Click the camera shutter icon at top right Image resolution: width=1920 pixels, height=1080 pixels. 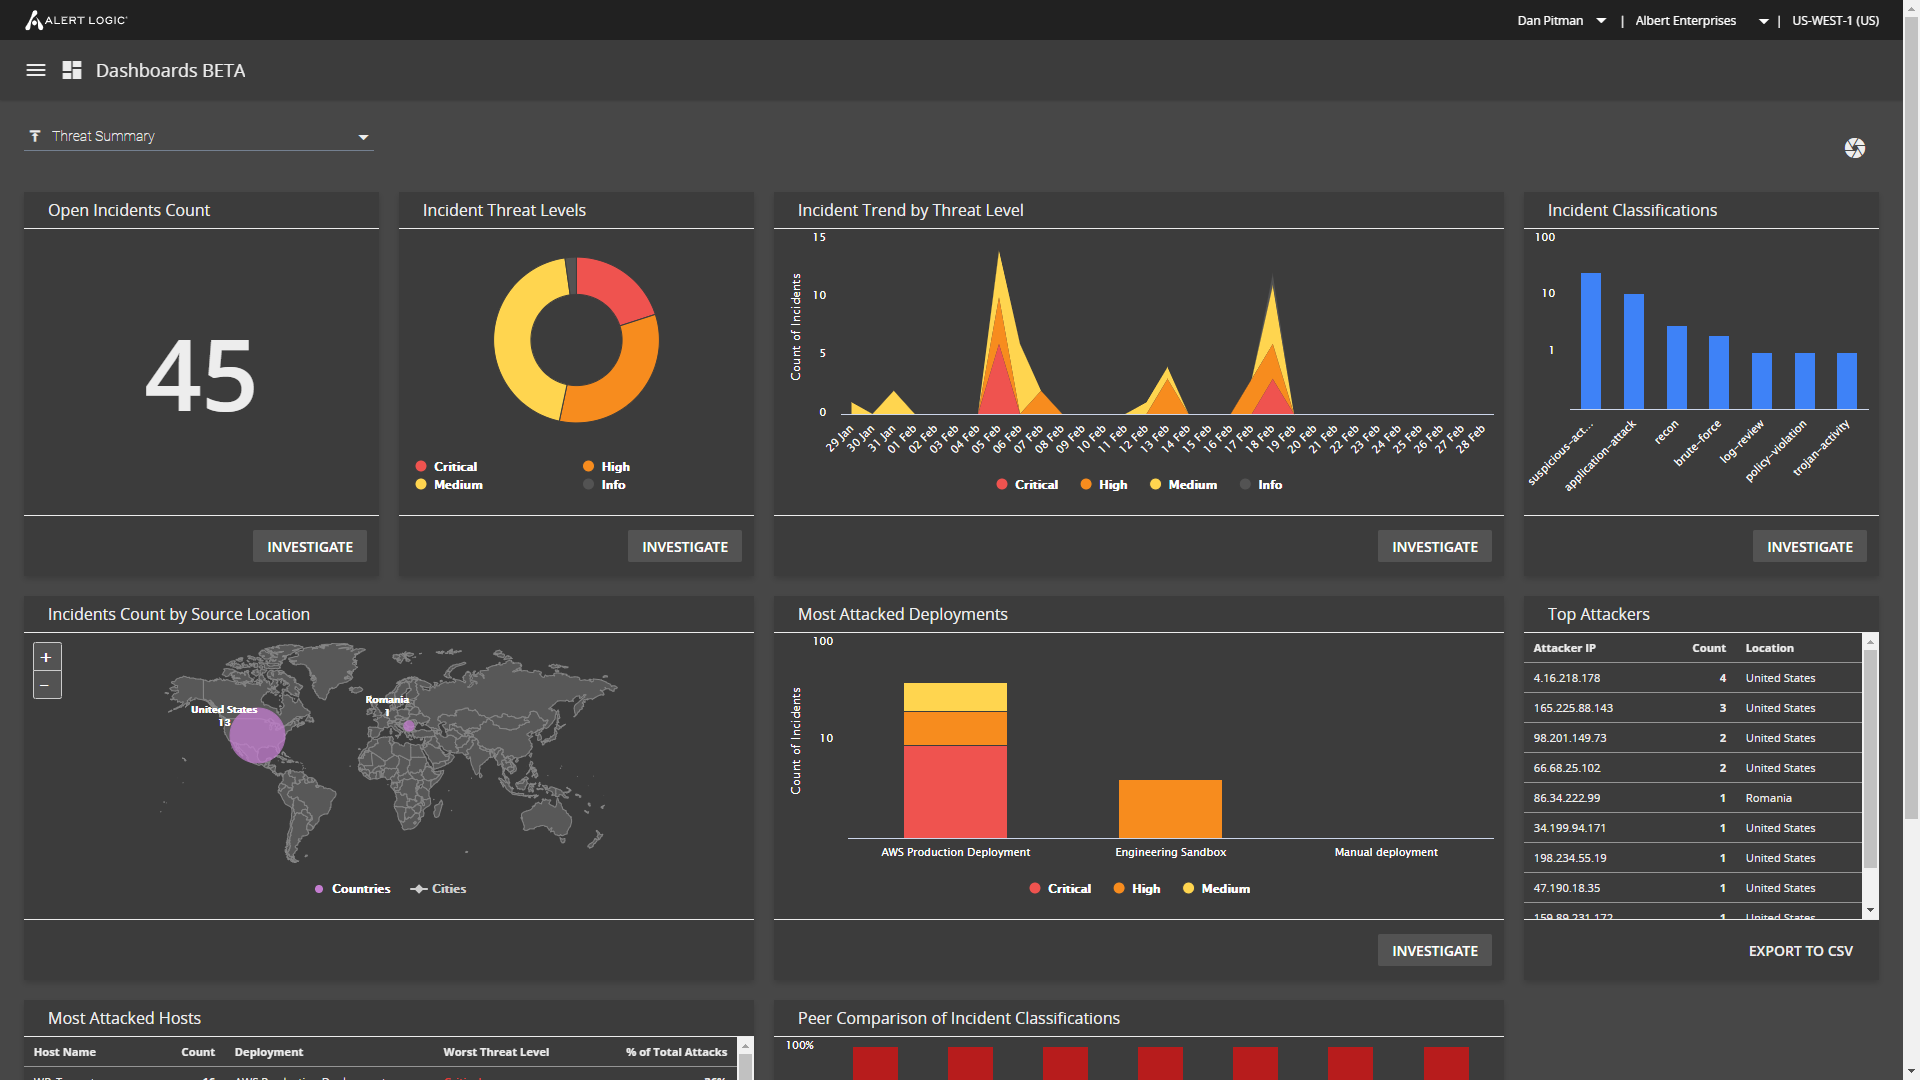tap(1855, 148)
